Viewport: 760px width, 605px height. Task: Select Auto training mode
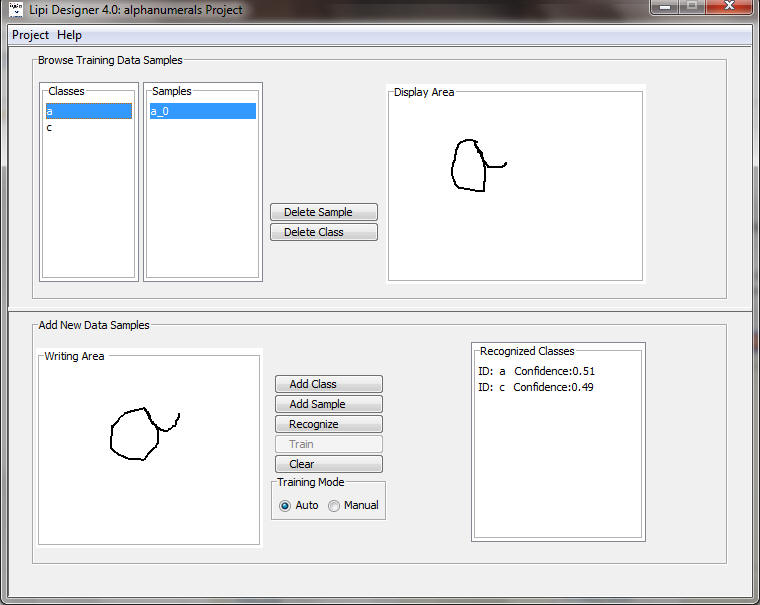point(286,506)
